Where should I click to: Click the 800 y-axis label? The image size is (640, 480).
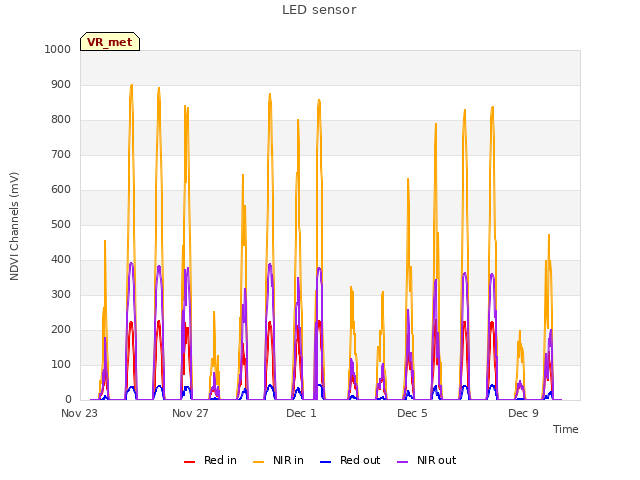click(61, 120)
